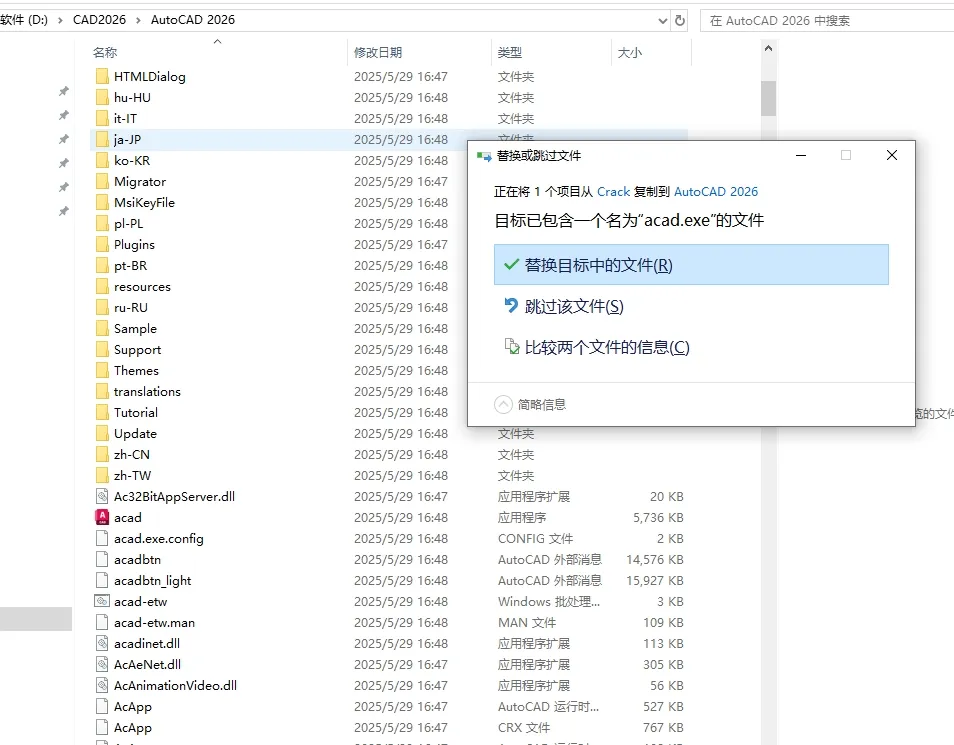Select the zh-TW folder icon
The height and width of the screenshot is (745, 954).
tap(102, 475)
